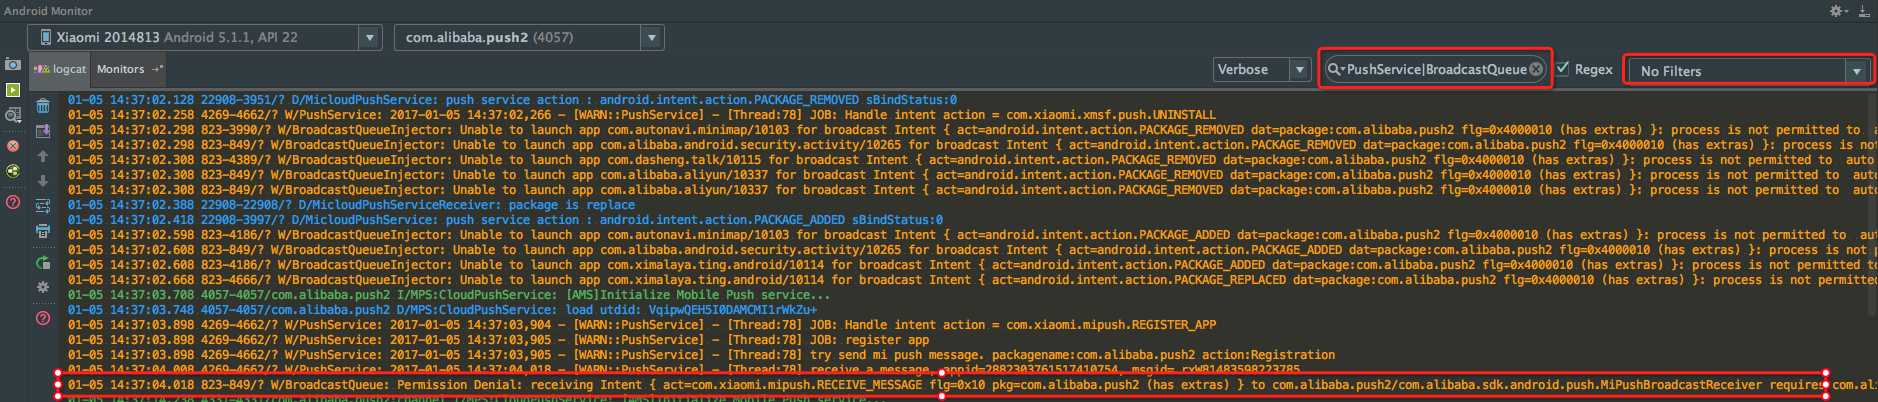Jump down the stack trace arrow

pyautogui.click(x=43, y=181)
